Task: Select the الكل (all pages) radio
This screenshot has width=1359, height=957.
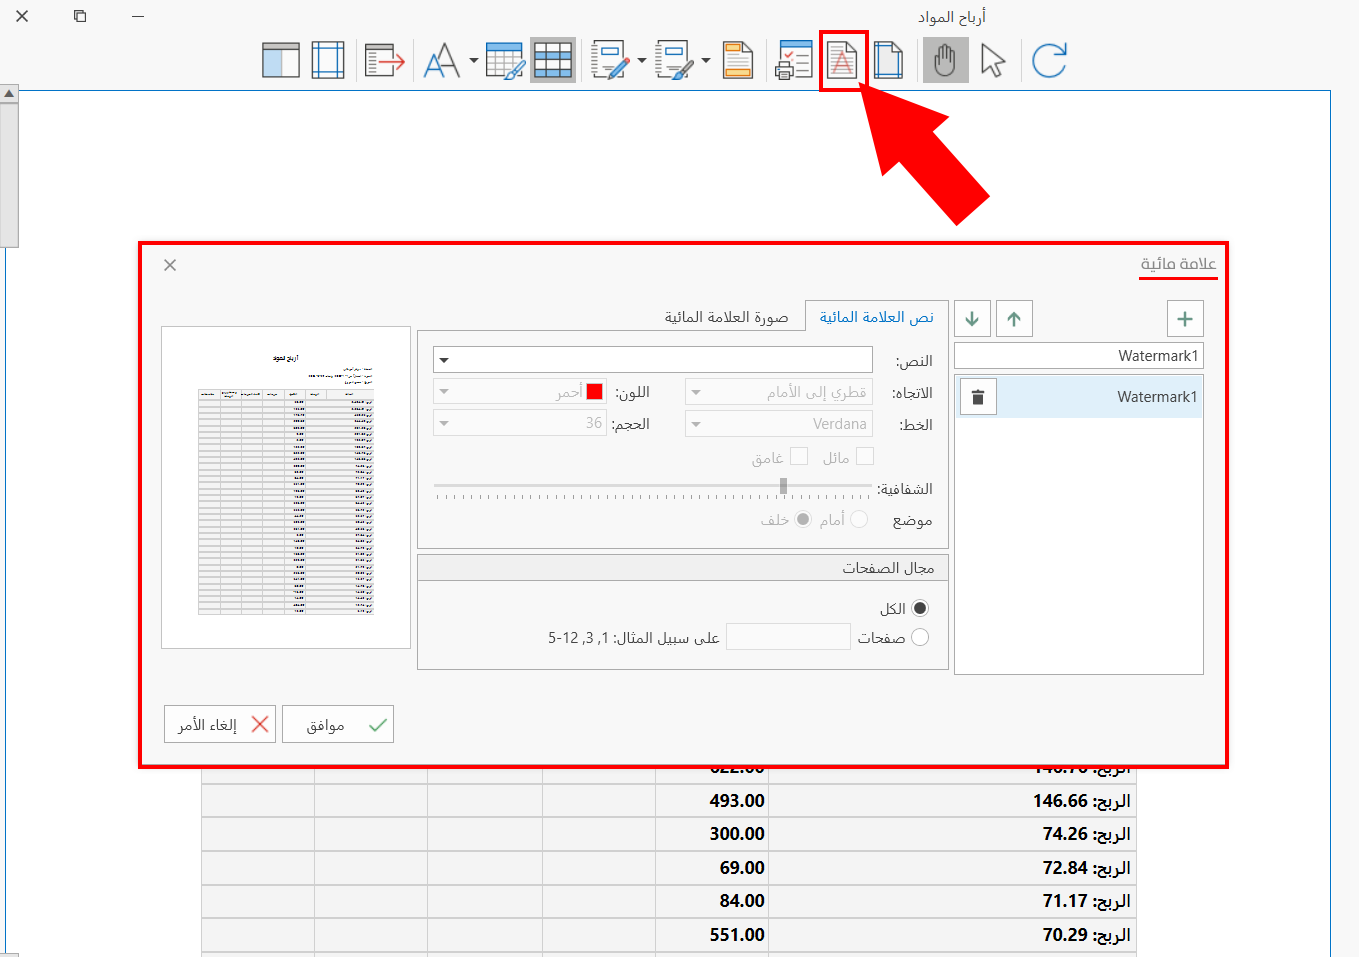Action: tap(920, 608)
